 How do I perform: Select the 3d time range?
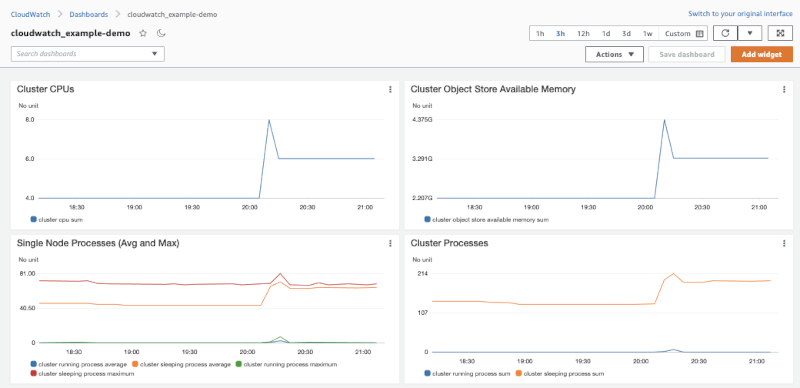627,34
